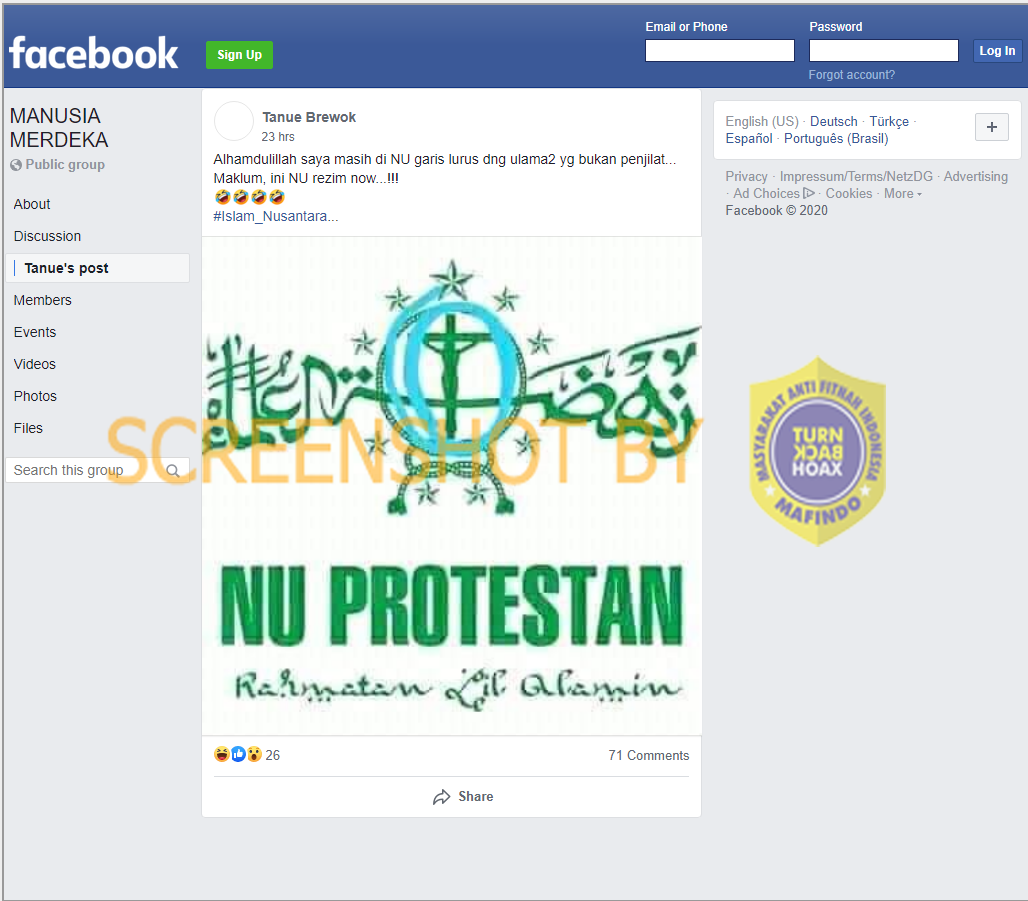The height and width of the screenshot is (901, 1028).
Task: Open the reaction emoji summary showing 26
Action: pyautogui.click(x=247, y=755)
